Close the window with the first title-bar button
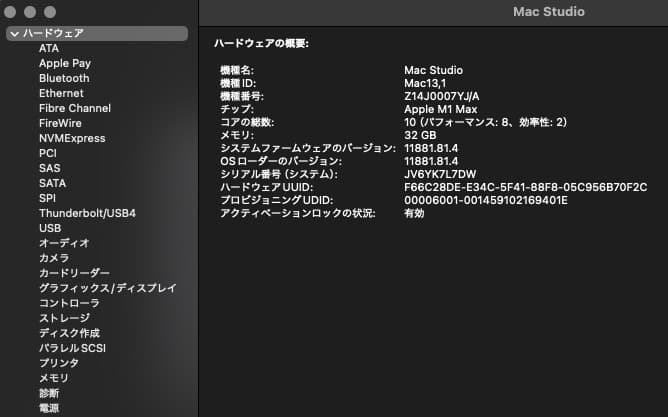Screen dimensions: 668x417 pos(10,12)
